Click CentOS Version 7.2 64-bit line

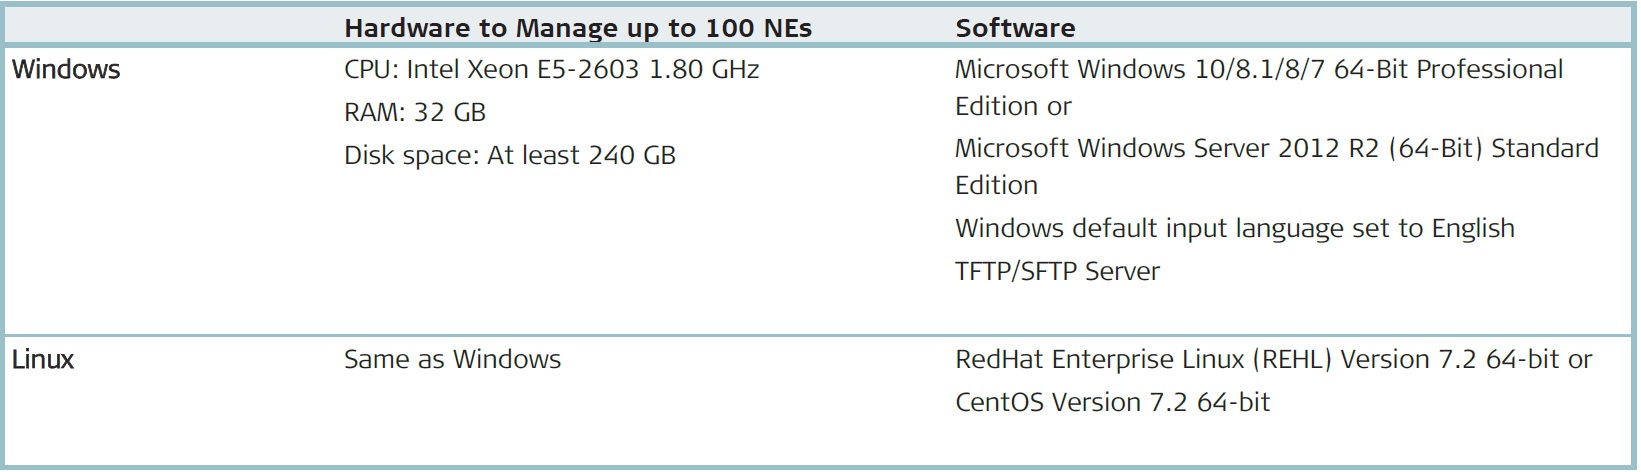1112,402
